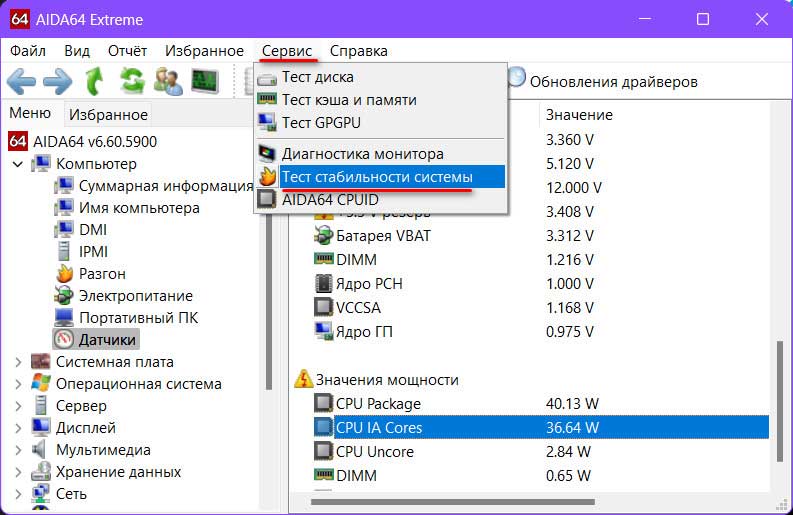
Task: Click the Тест GPGPU icon
Action: [267, 122]
